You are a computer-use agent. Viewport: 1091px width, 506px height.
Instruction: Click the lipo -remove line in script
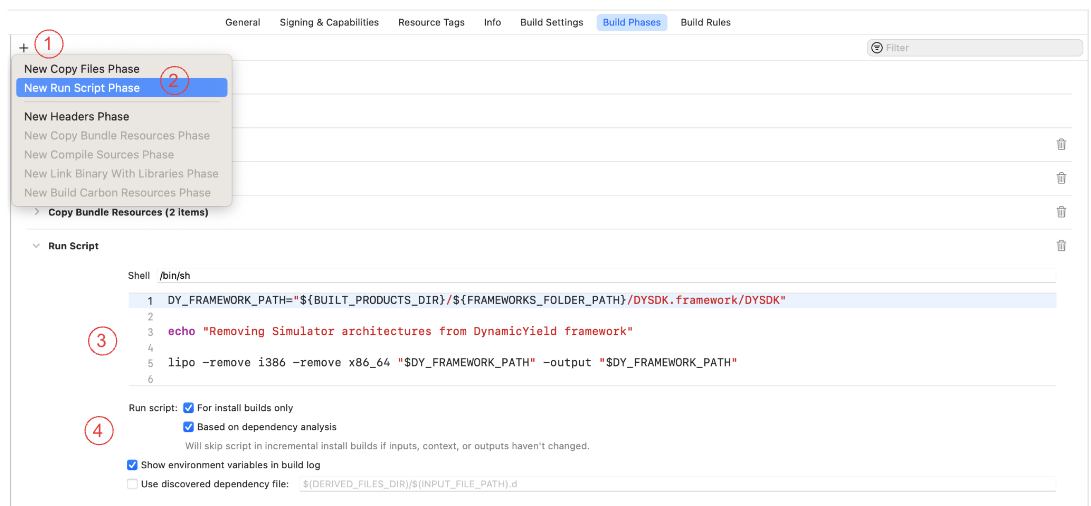pos(452,363)
